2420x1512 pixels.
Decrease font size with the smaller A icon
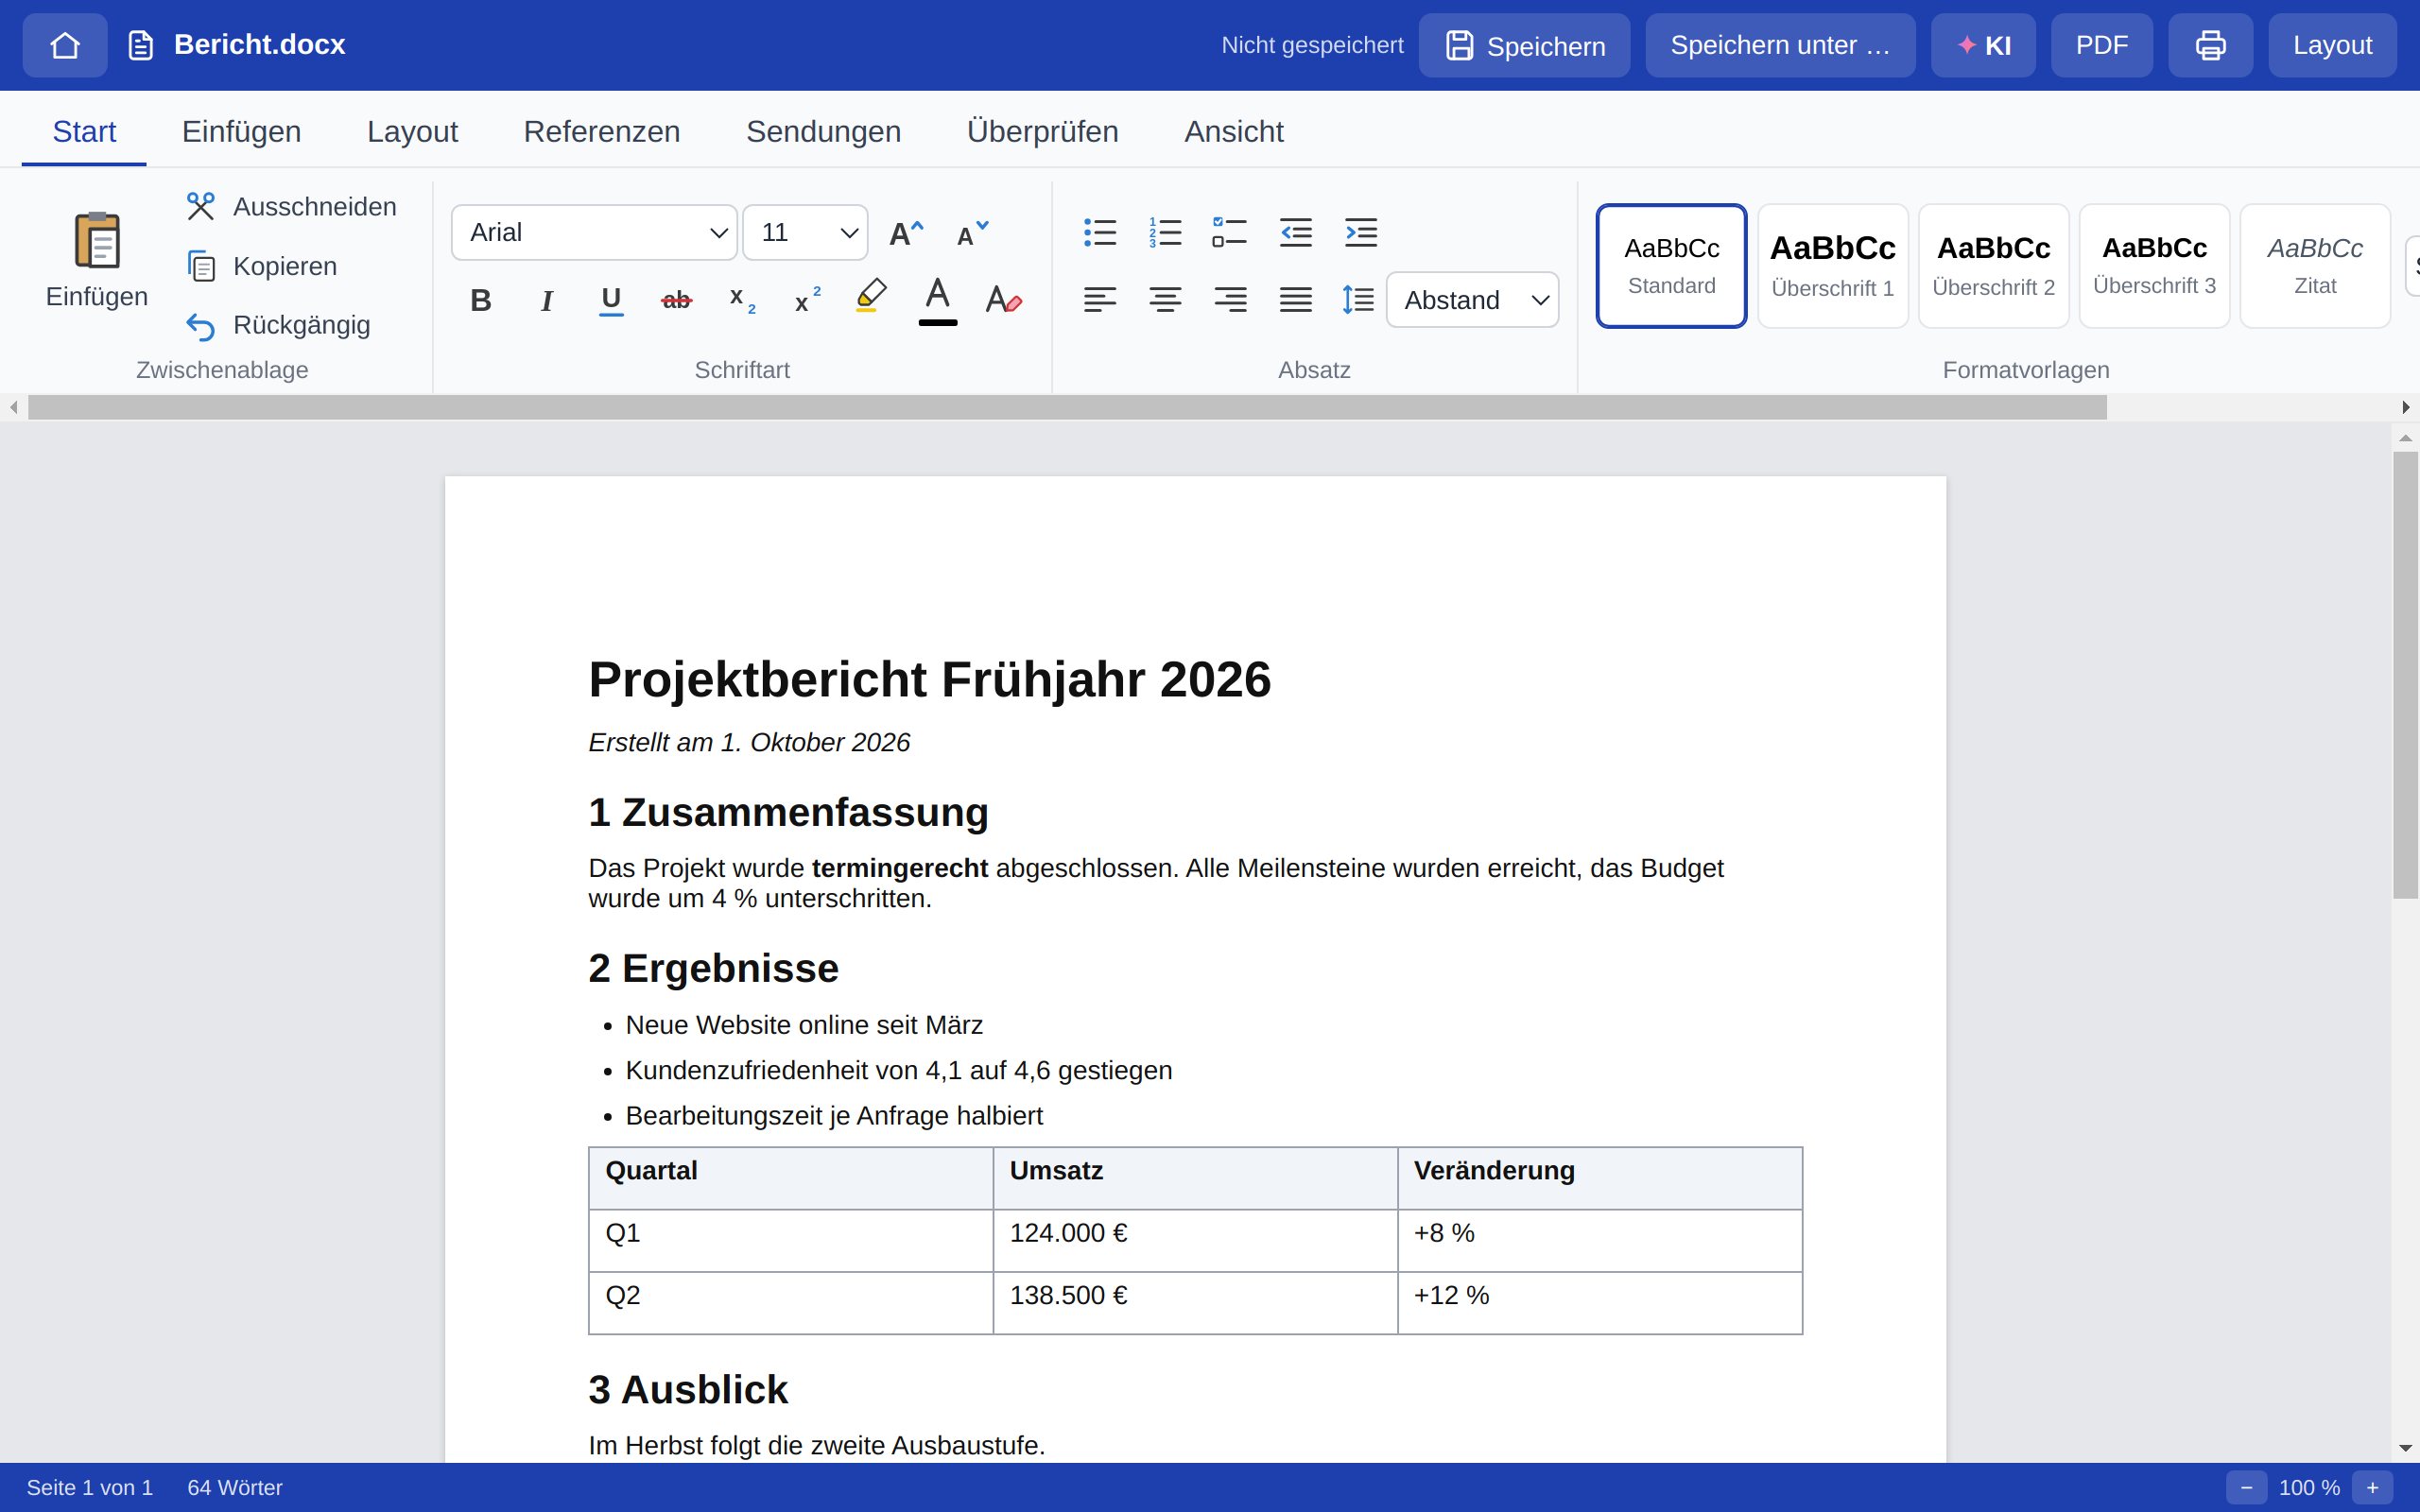click(x=971, y=233)
